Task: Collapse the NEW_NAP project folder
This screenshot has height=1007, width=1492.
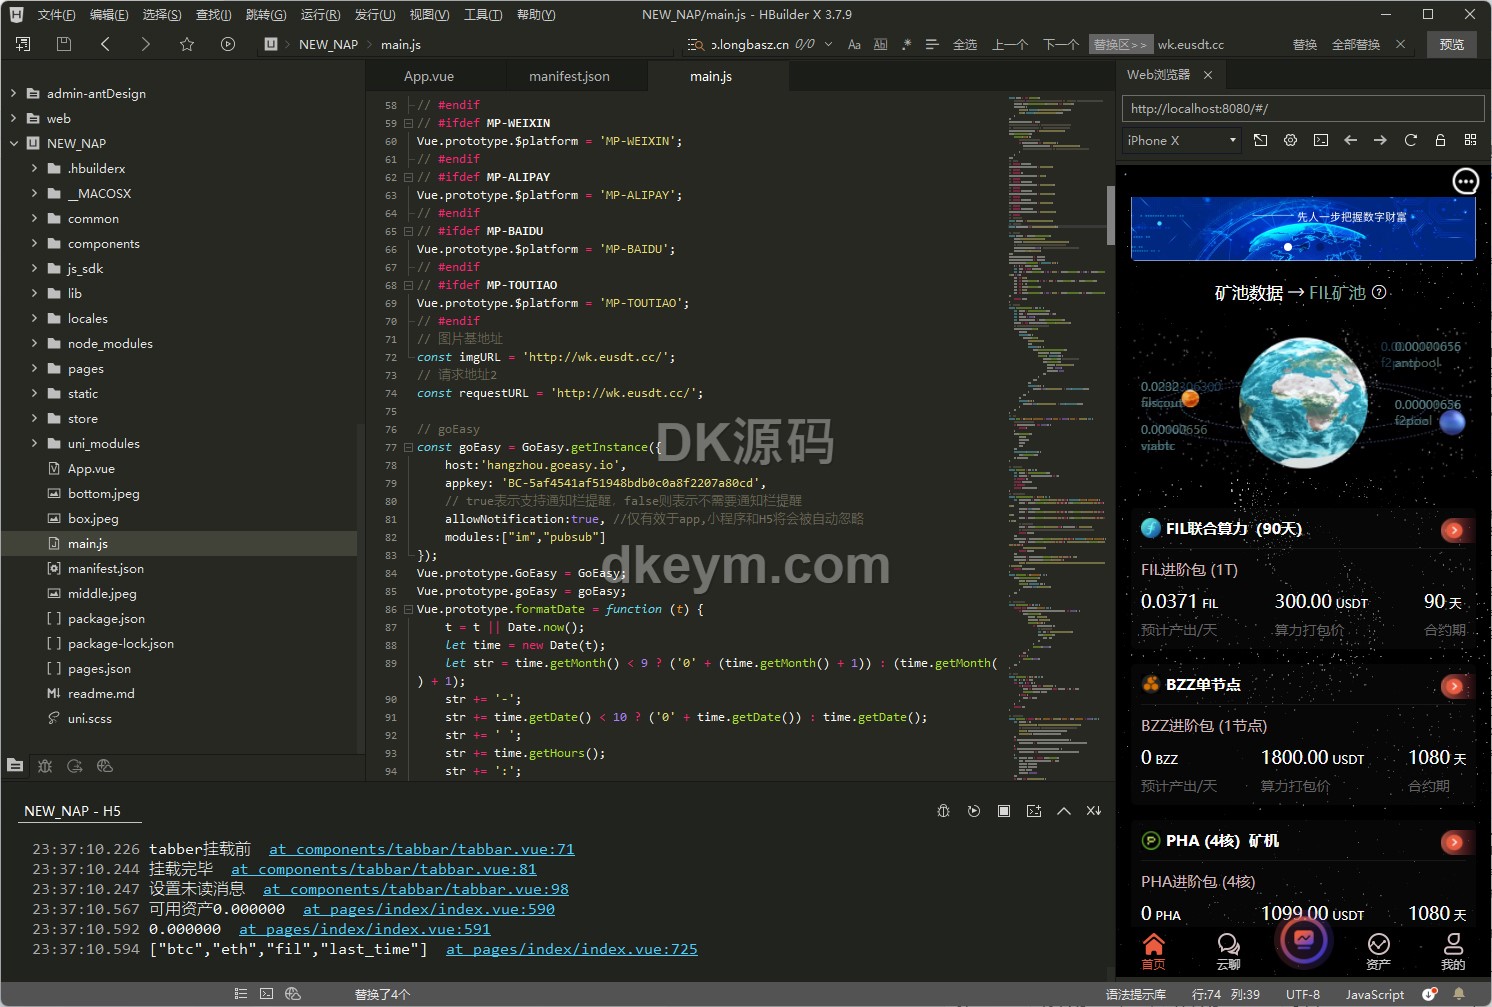Action: pyautogui.click(x=13, y=143)
